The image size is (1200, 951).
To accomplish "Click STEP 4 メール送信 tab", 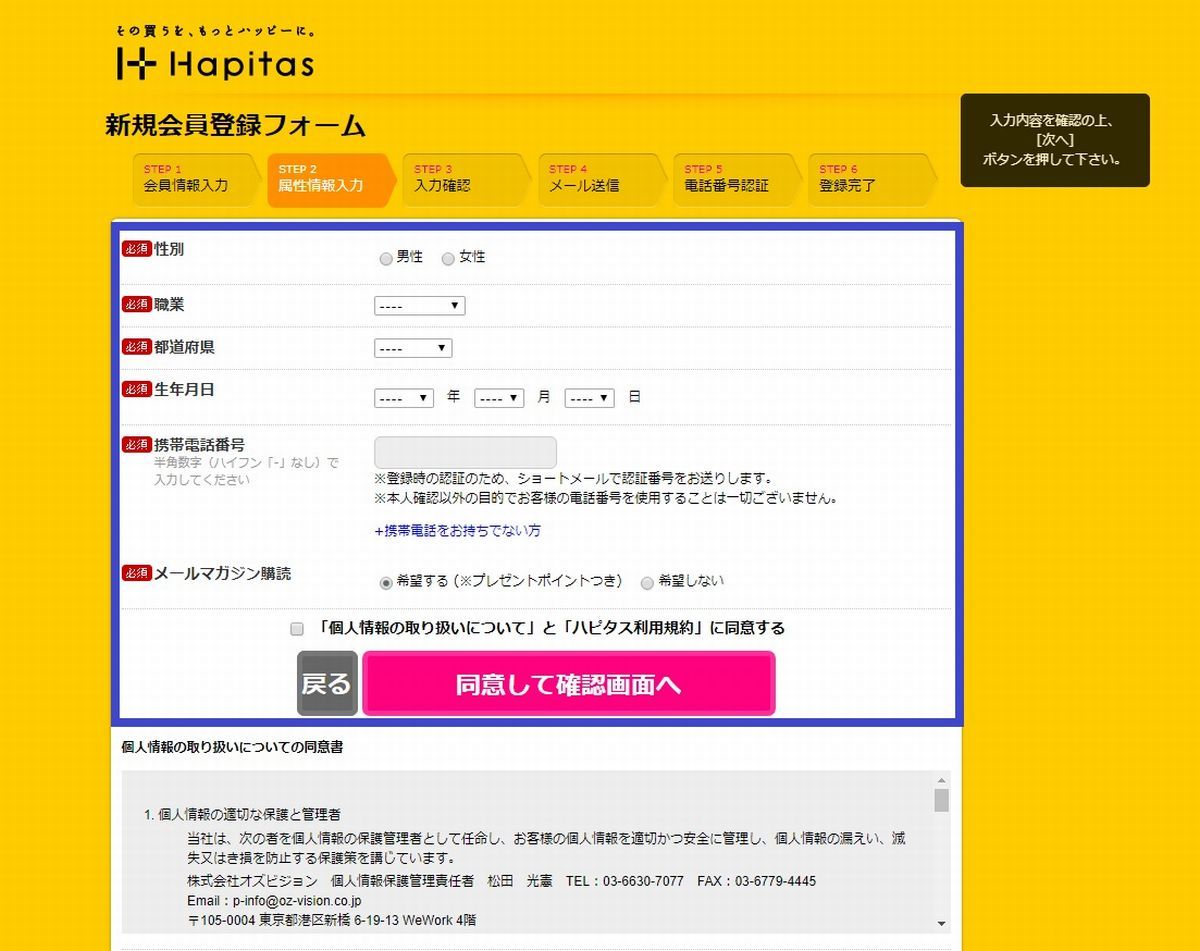I will point(602,179).
